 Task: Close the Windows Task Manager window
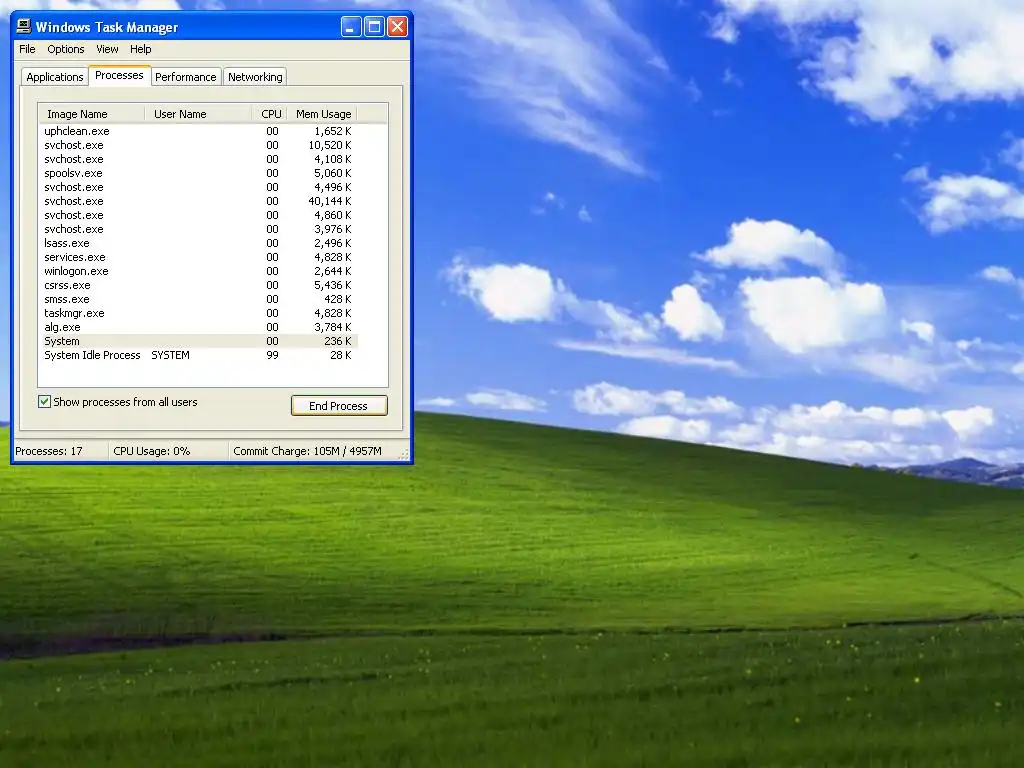point(397,27)
